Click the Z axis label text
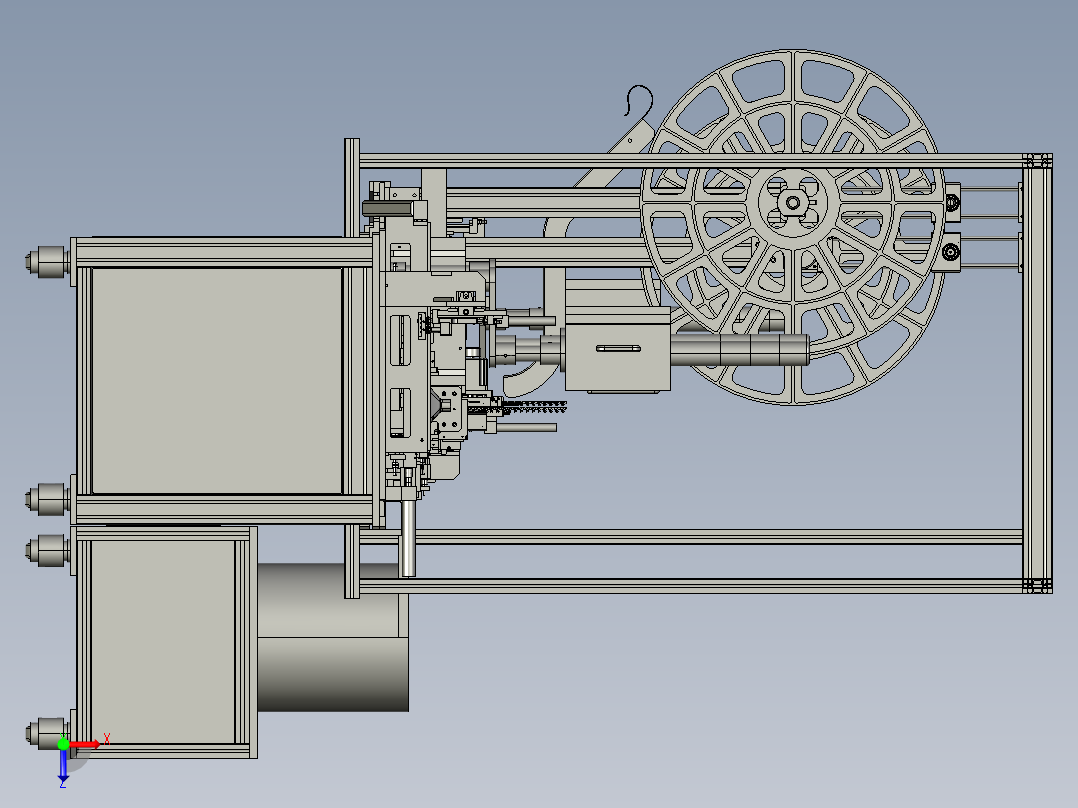This screenshot has width=1078, height=808. (x=63, y=783)
